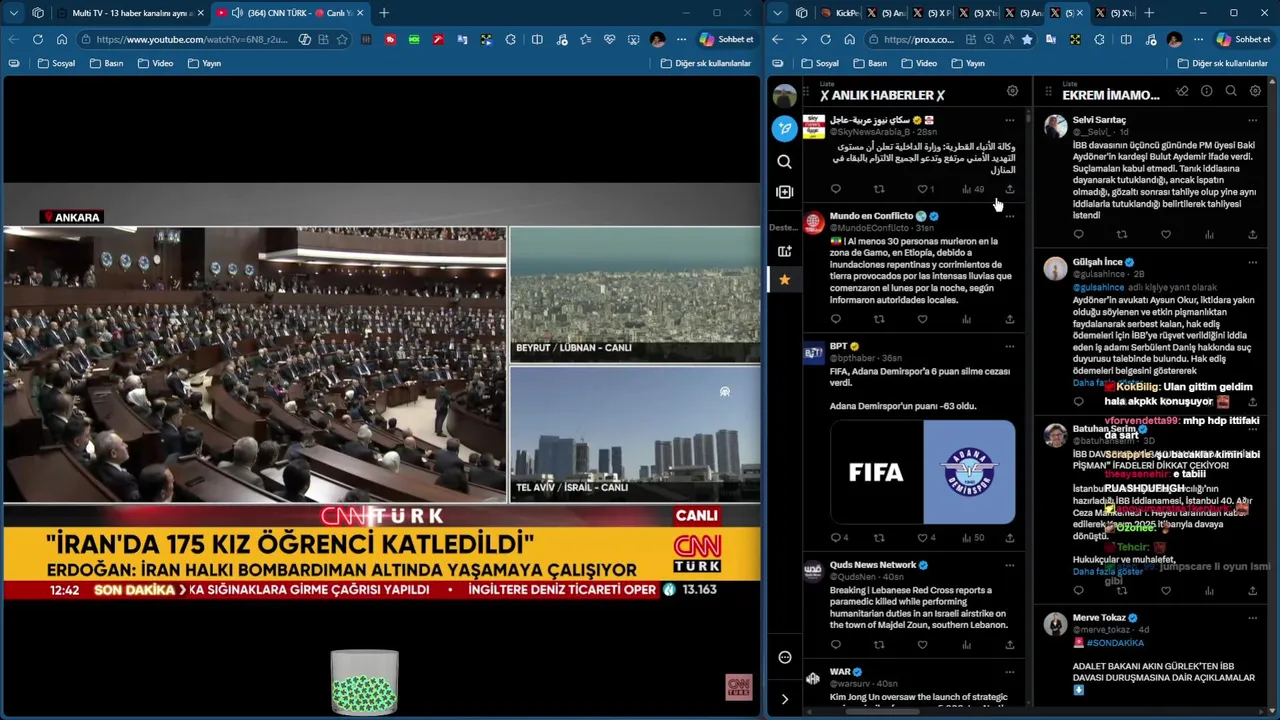Image resolution: width=1280 pixels, height=720 pixels.
Task: Open the decks icon in X Pro sidebar
Action: (x=785, y=192)
